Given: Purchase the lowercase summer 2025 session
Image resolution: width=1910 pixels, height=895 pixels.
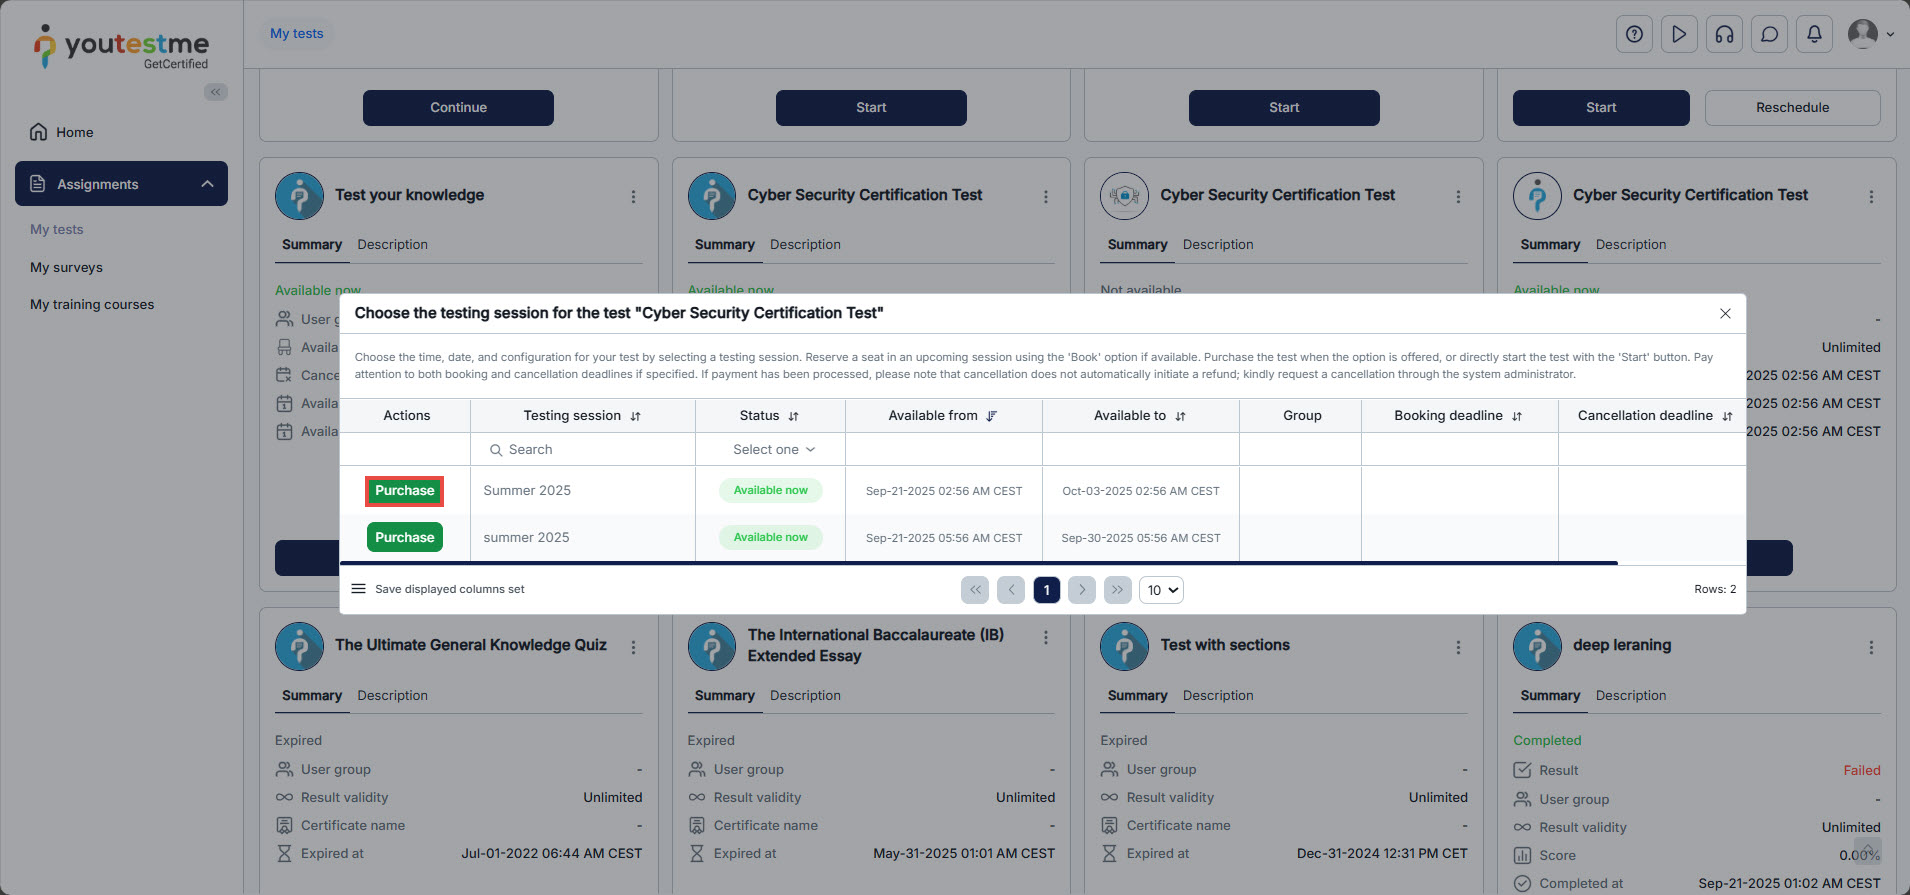Looking at the screenshot, I should point(404,538).
